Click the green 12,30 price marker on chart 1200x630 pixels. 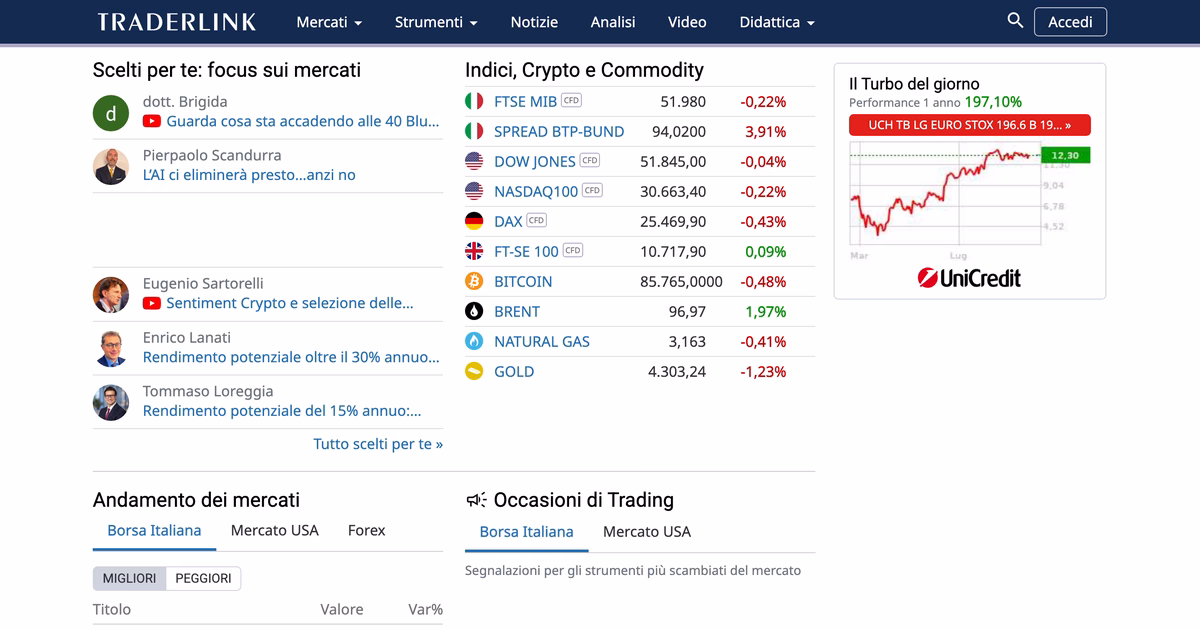1066,155
